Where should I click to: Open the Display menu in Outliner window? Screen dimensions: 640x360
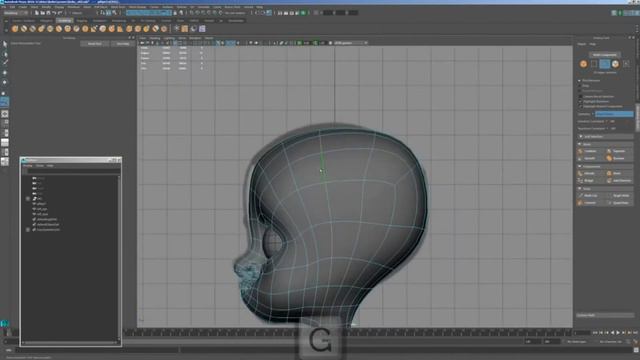click(27, 166)
